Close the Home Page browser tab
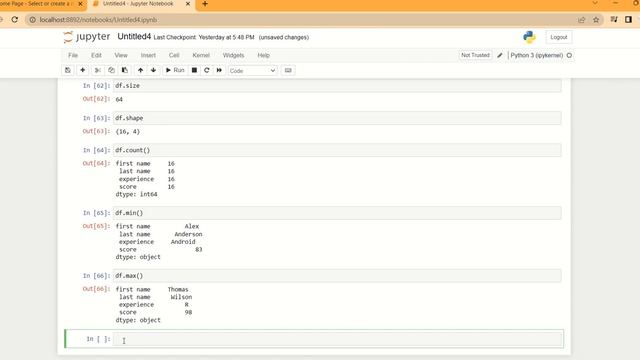640x360 pixels. pyautogui.click(x=80, y=4)
